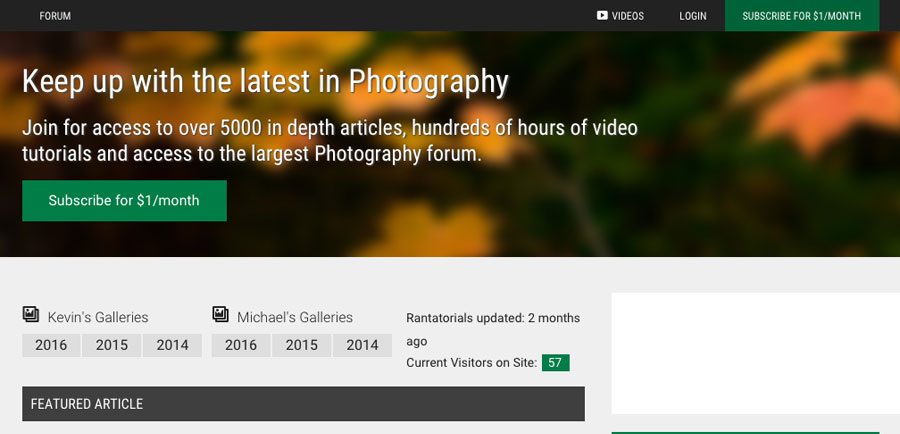
Task: Open Kevin's 2014 gallery
Action: tap(172, 345)
